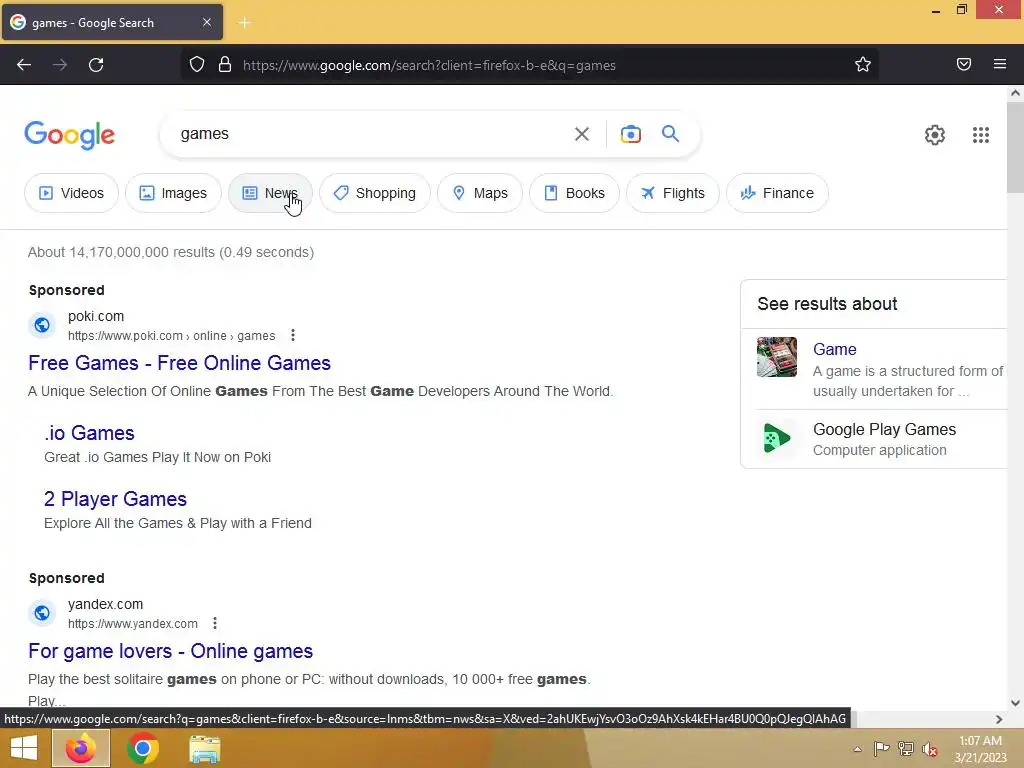Open the Windows Start menu

coord(24,748)
